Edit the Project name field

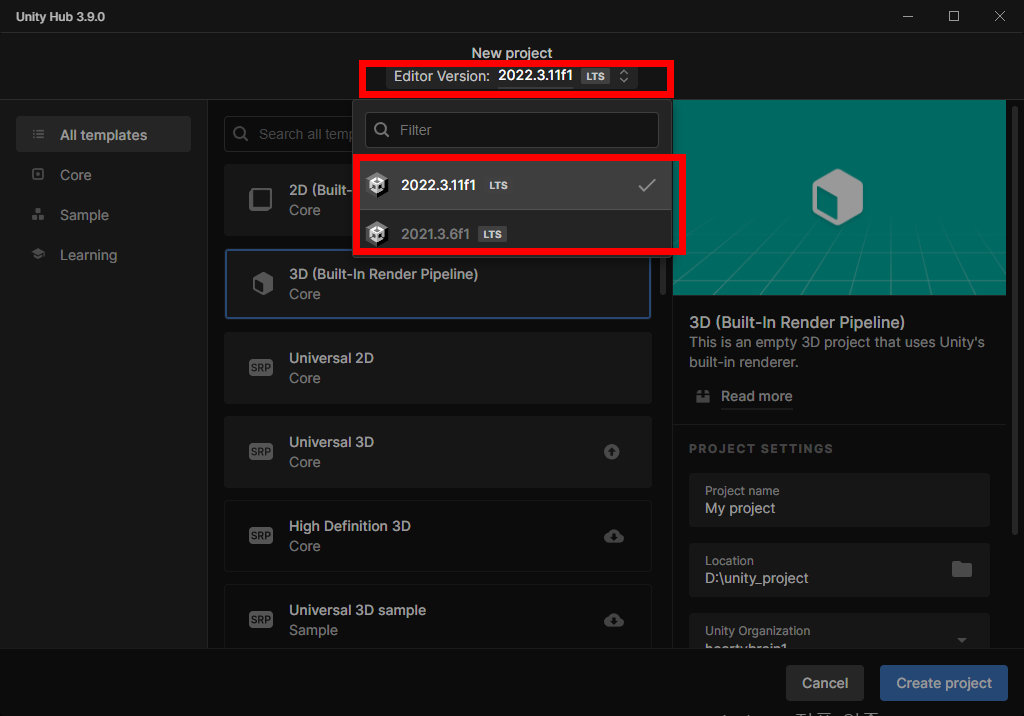(839, 500)
